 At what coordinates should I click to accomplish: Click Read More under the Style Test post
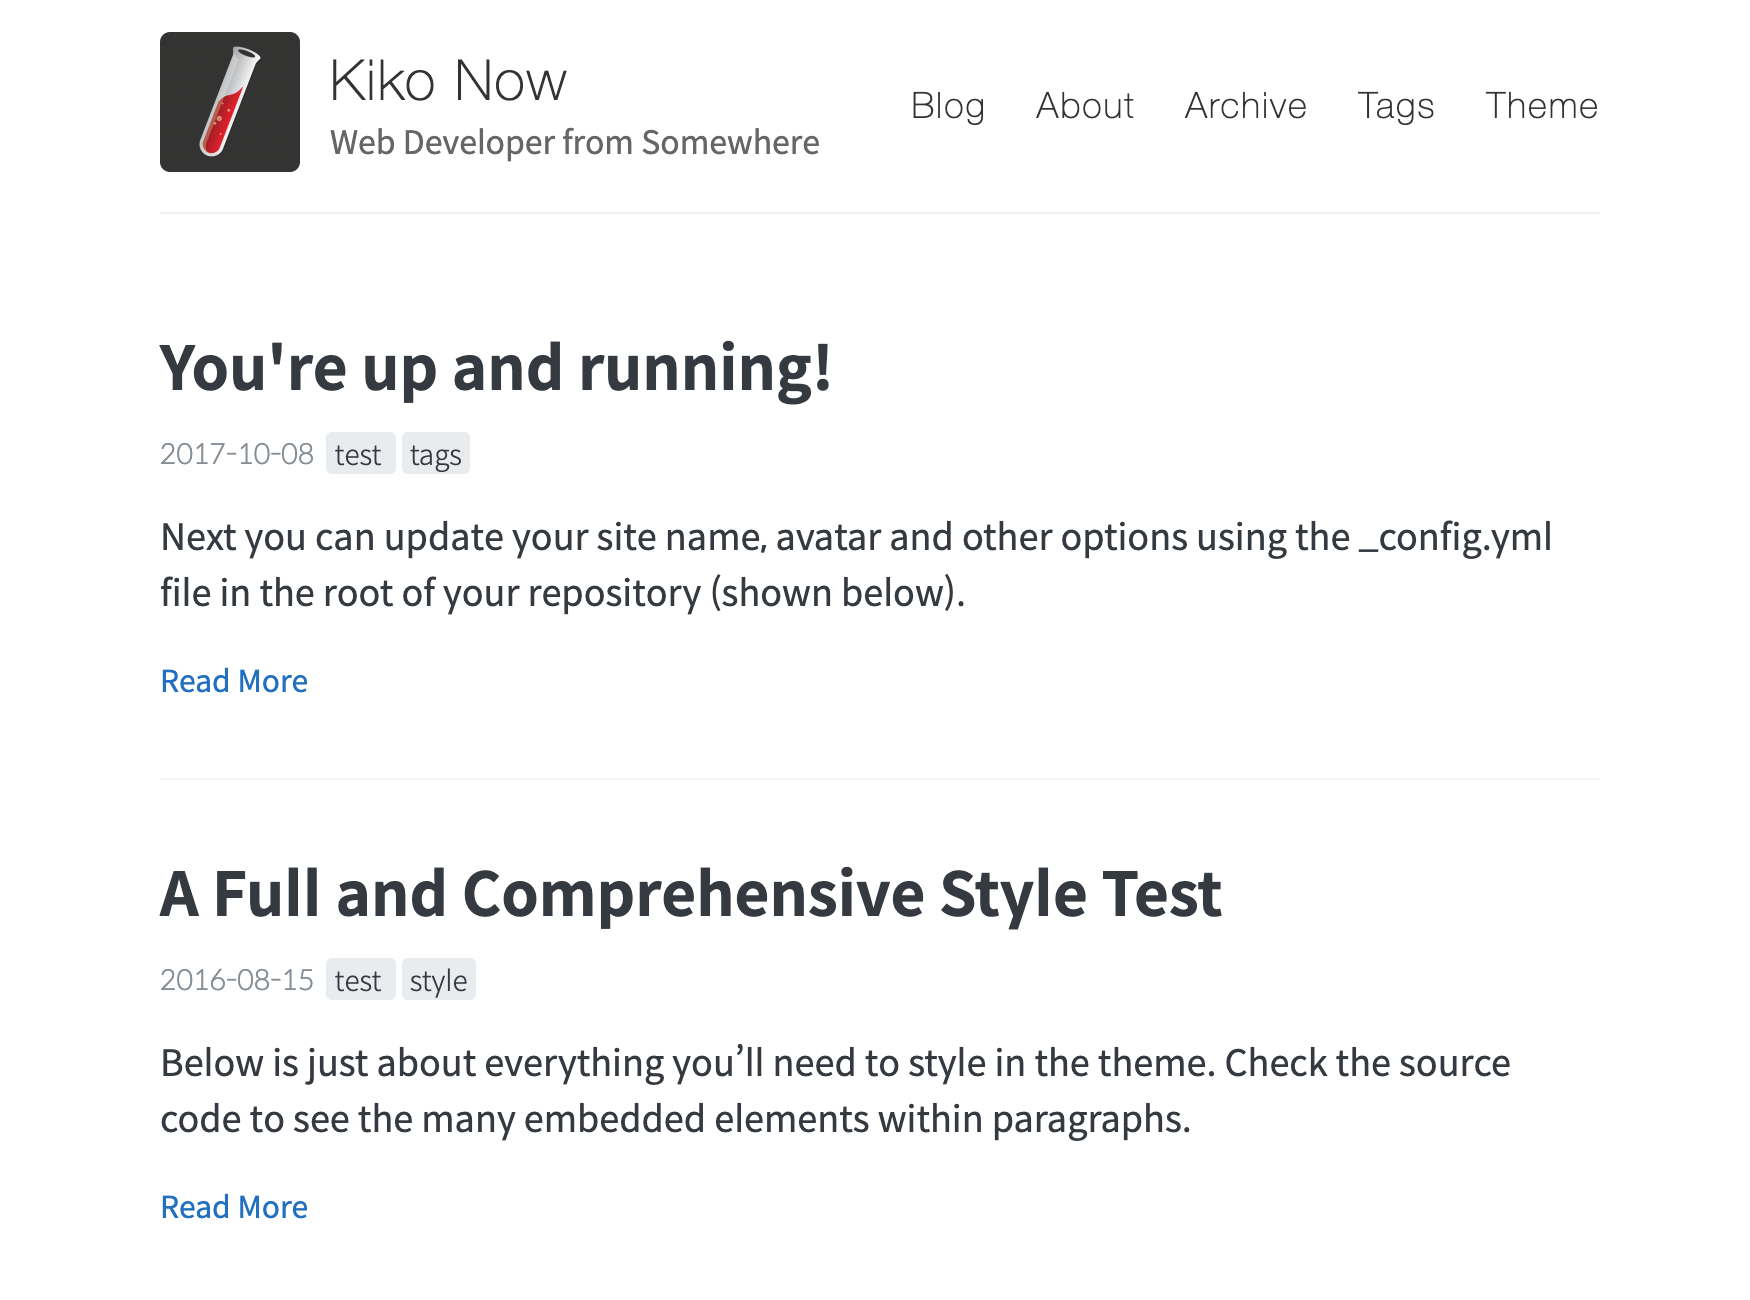pos(234,1207)
